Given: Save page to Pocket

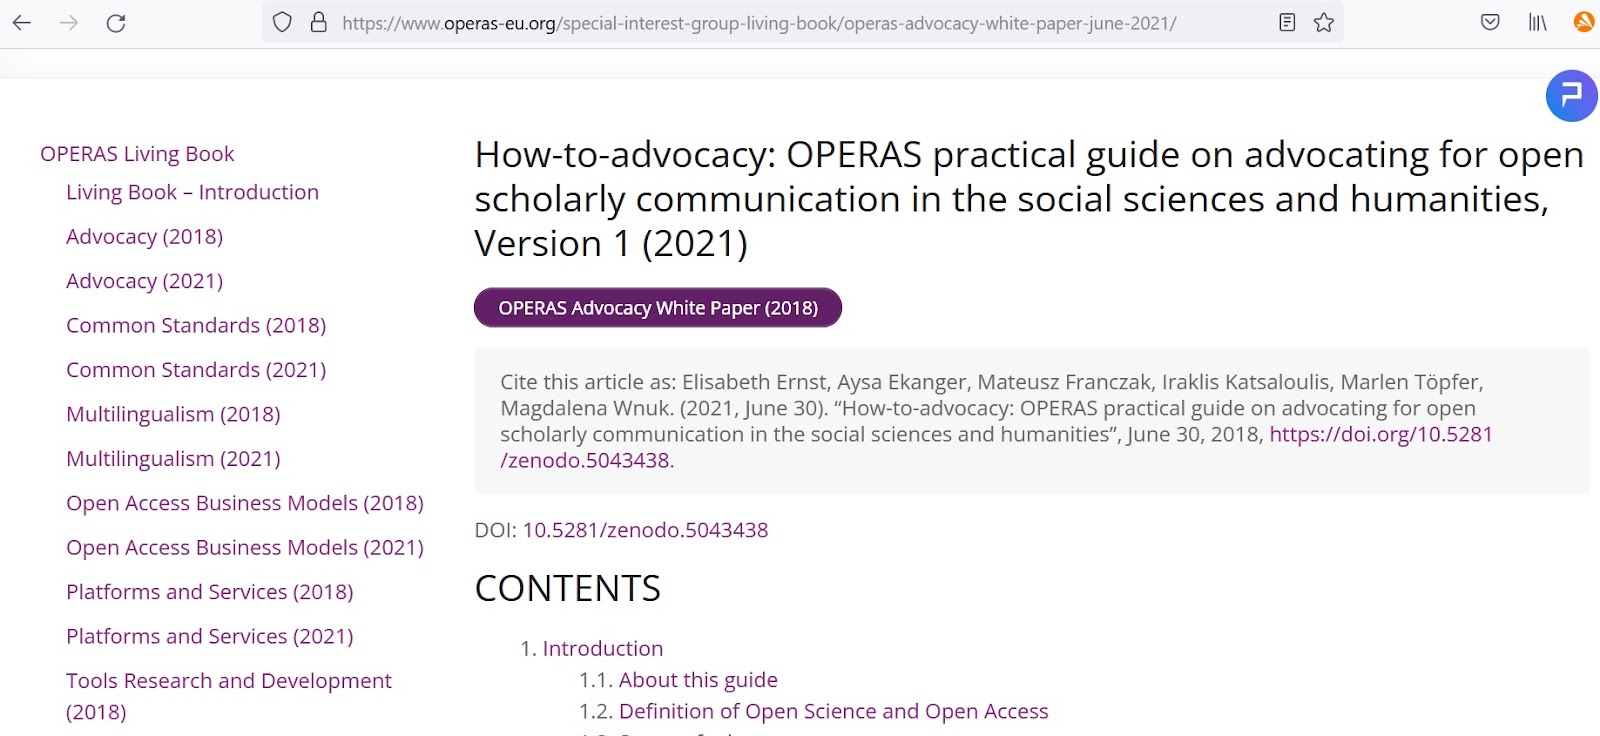Looking at the screenshot, I should [1490, 22].
